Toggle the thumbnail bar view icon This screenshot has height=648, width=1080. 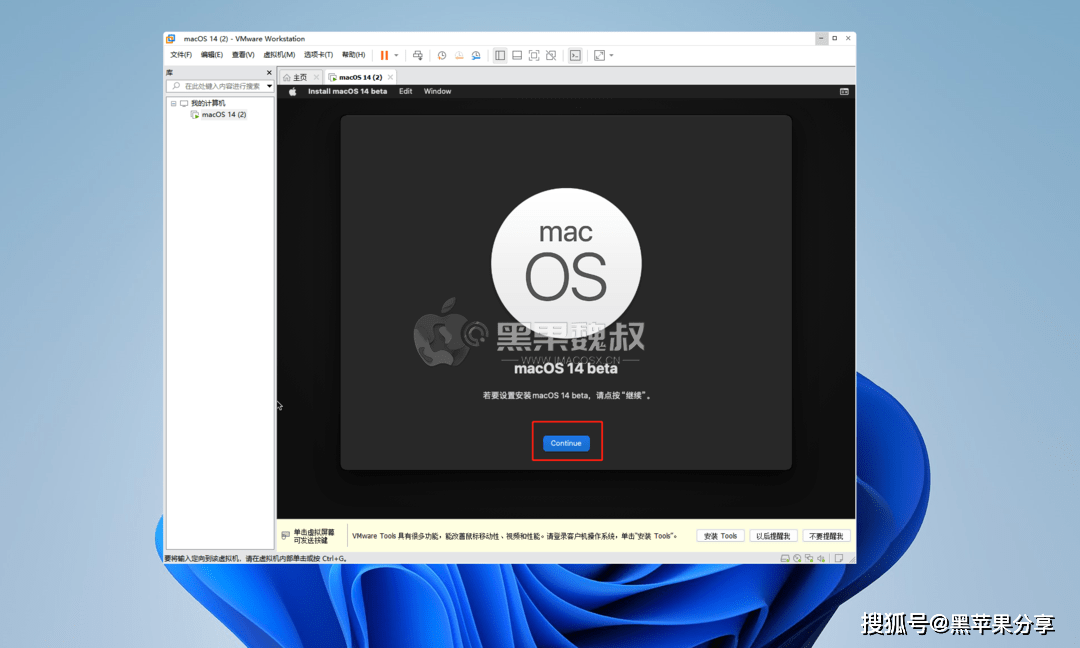point(517,55)
